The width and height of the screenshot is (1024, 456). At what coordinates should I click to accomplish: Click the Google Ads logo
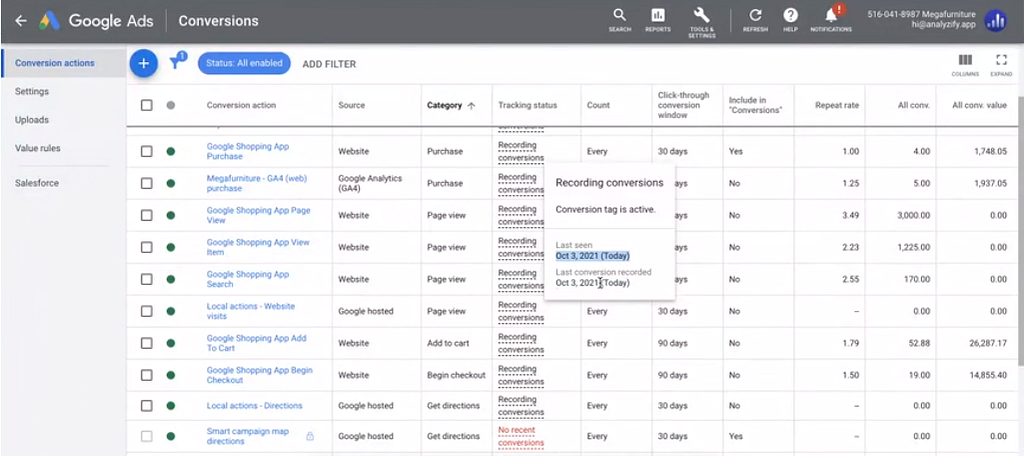49,21
